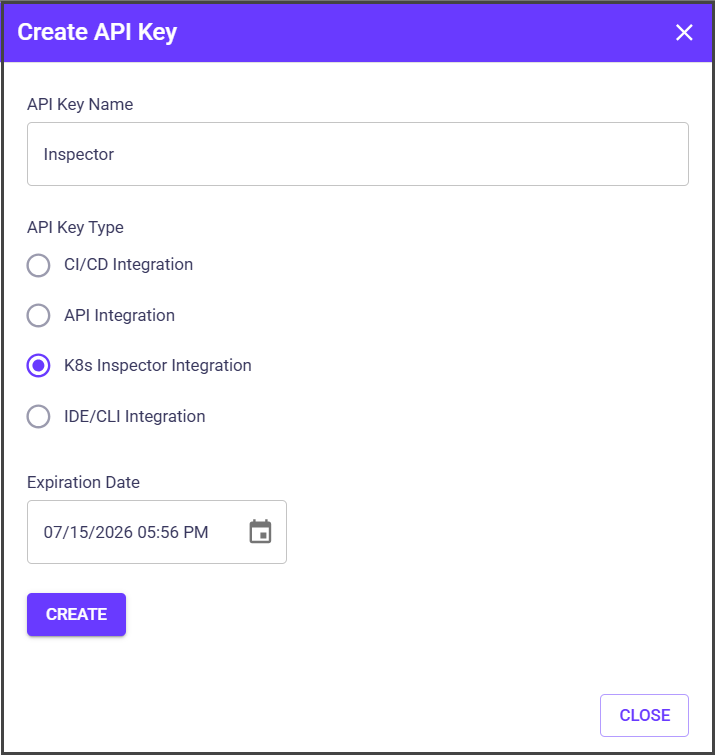Click the K8s Inspector Integration label text
This screenshot has height=755, width=715.
157,366
